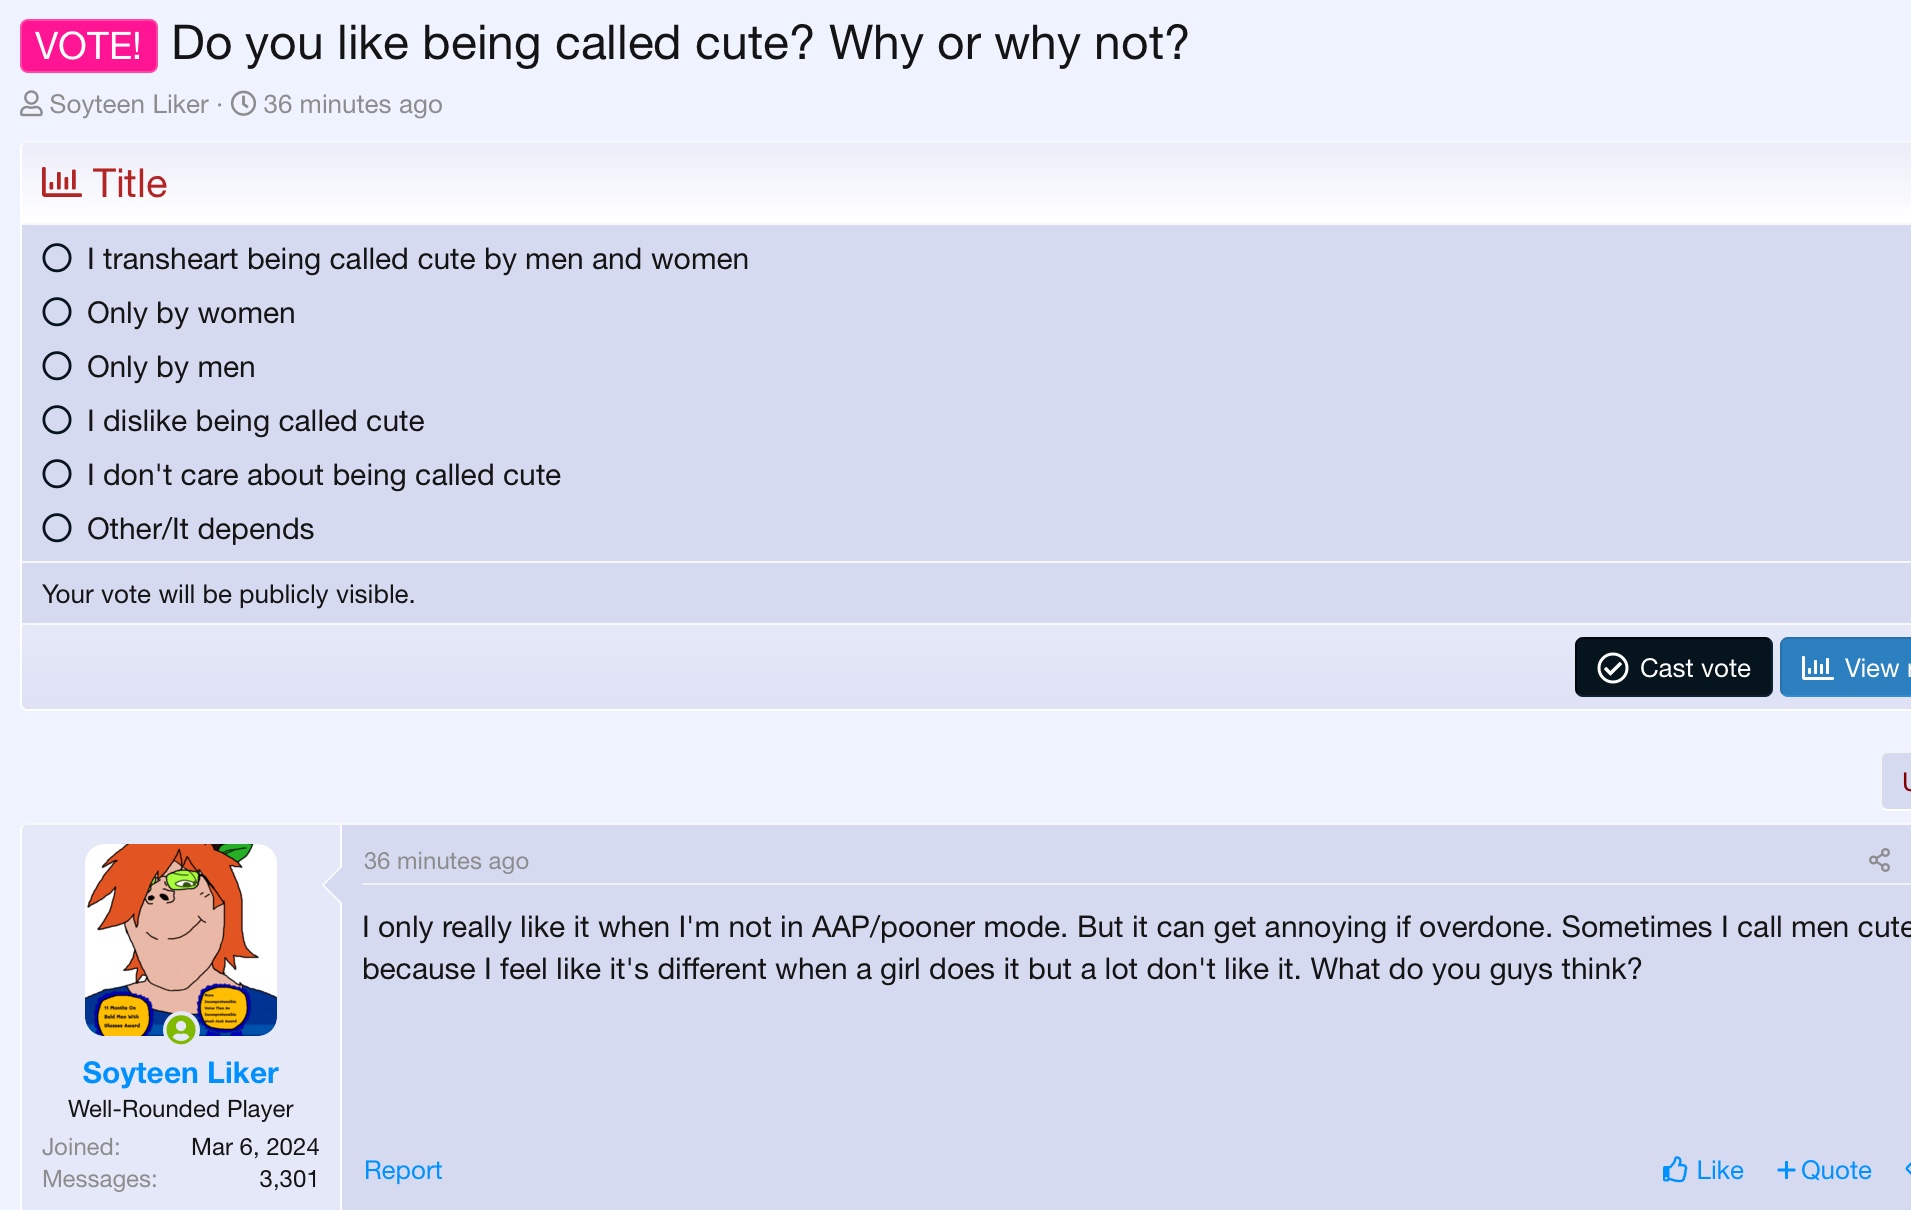Open the View results button
1911x1210 pixels.
[1848, 668]
